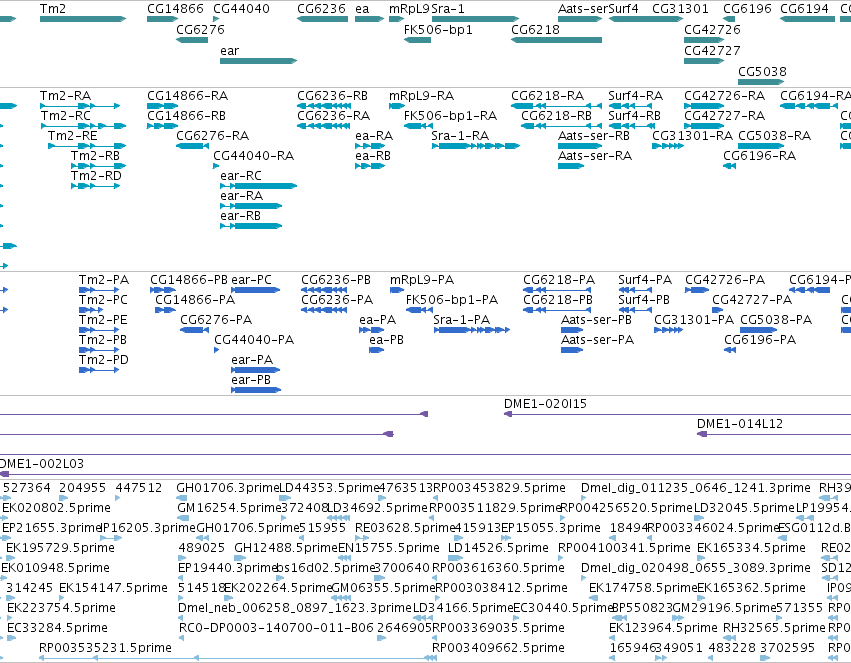Image resolution: width=851 pixels, height=663 pixels.
Task: Click the Tm2-PA protein feature
Action: [99, 290]
